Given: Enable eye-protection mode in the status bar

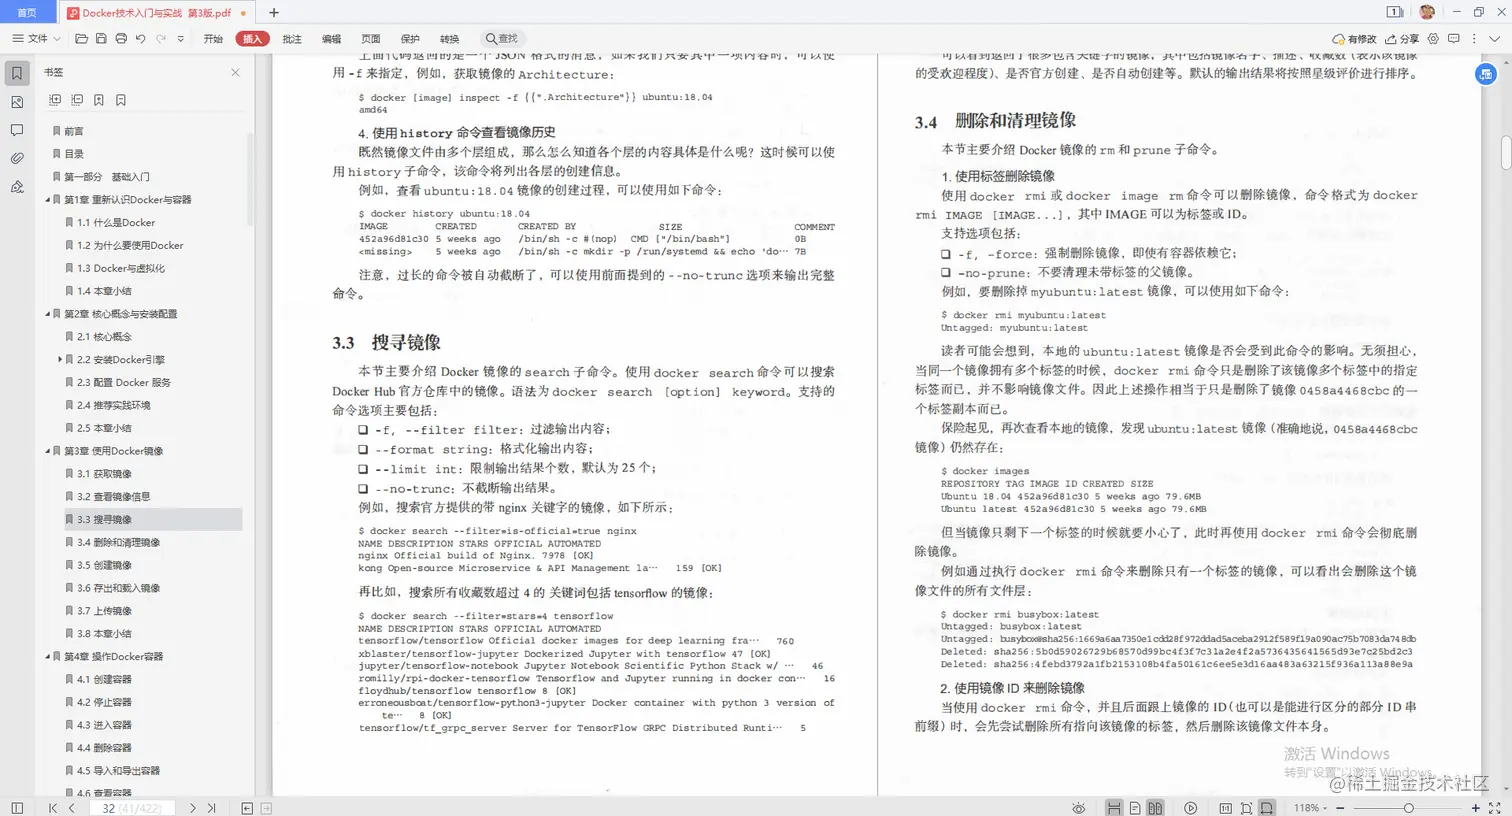Looking at the screenshot, I should tap(1078, 807).
